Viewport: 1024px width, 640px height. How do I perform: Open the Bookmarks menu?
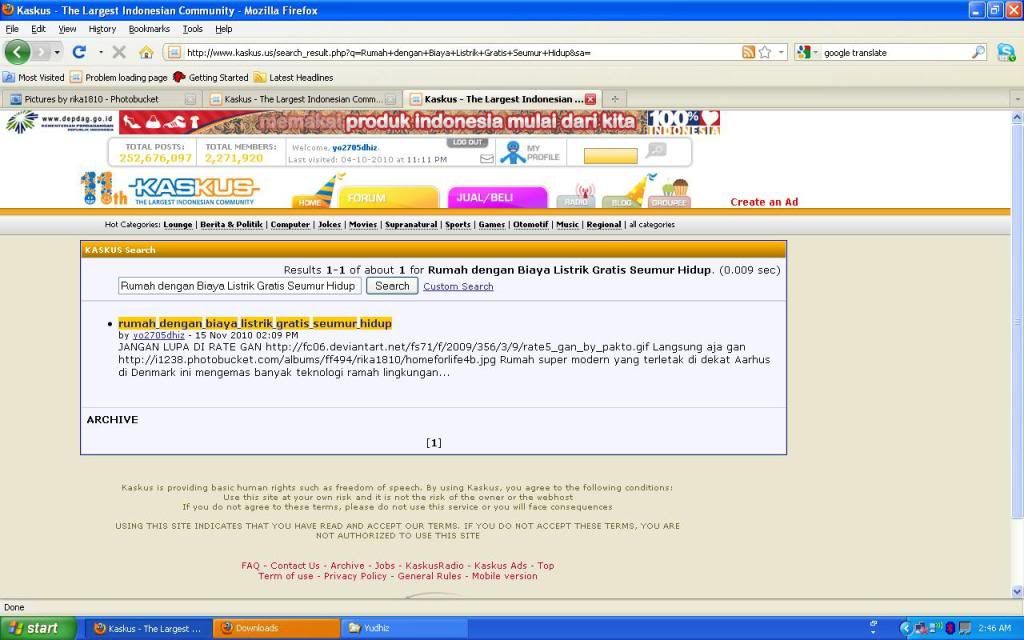(x=149, y=29)
